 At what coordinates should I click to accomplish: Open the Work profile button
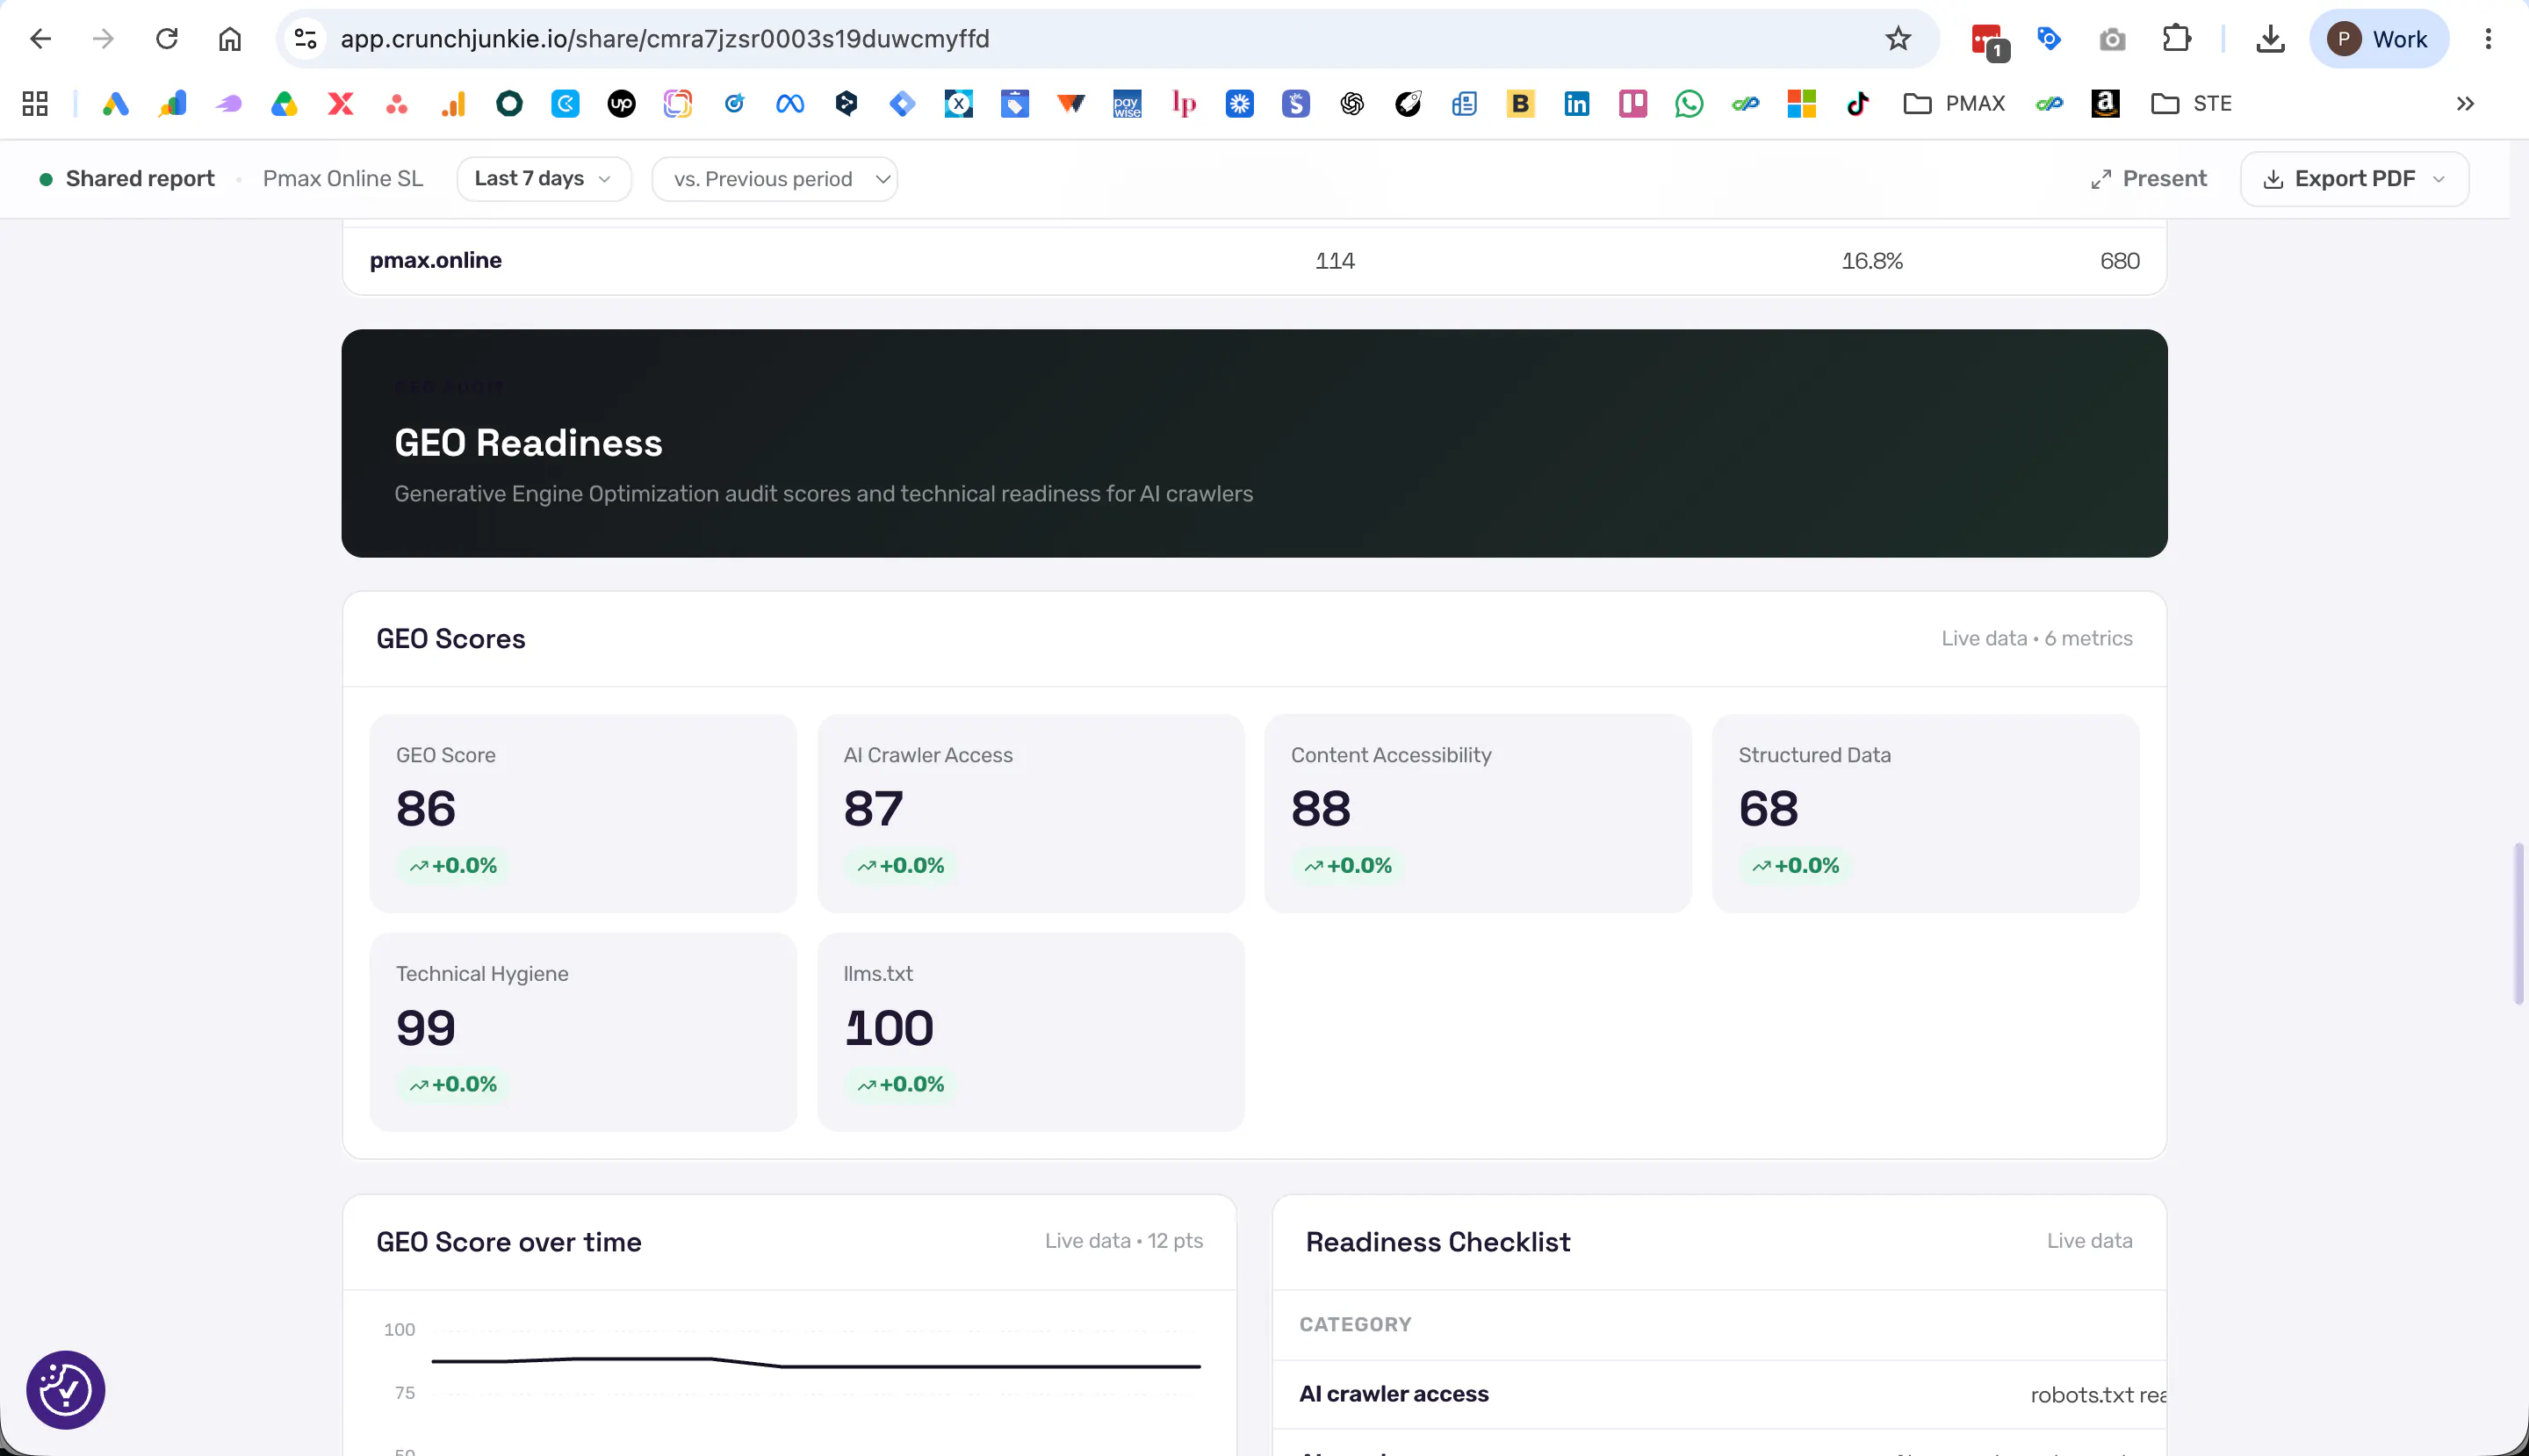click(2377, 39)
